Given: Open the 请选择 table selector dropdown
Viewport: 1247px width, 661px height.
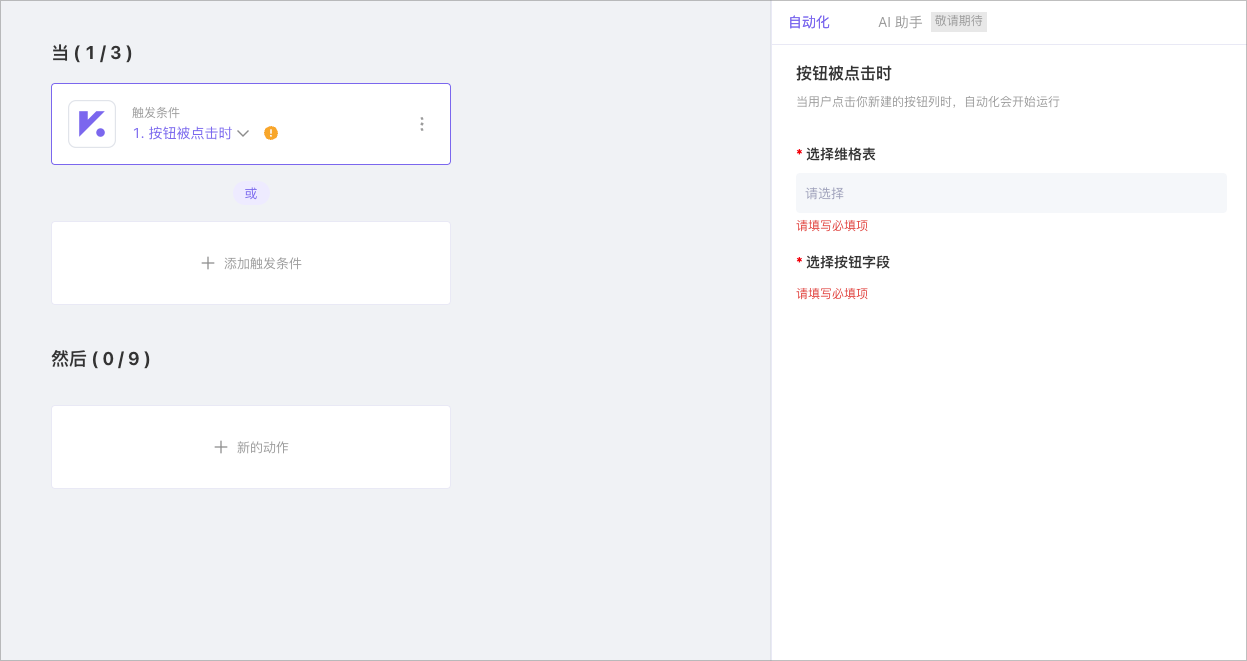Looking at the screenshot, I should [1010, 192].
